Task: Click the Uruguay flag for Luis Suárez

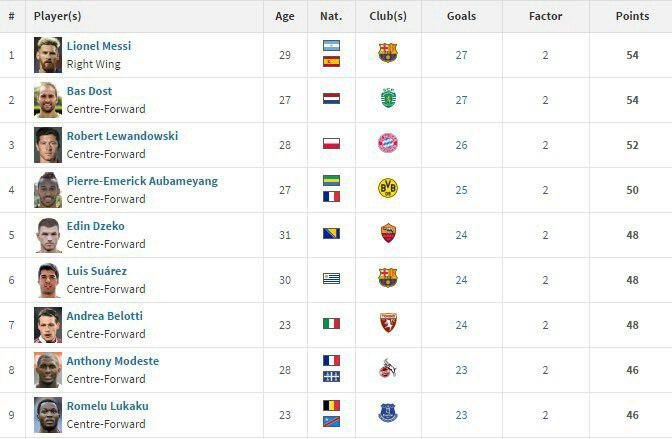Action: 331,279
